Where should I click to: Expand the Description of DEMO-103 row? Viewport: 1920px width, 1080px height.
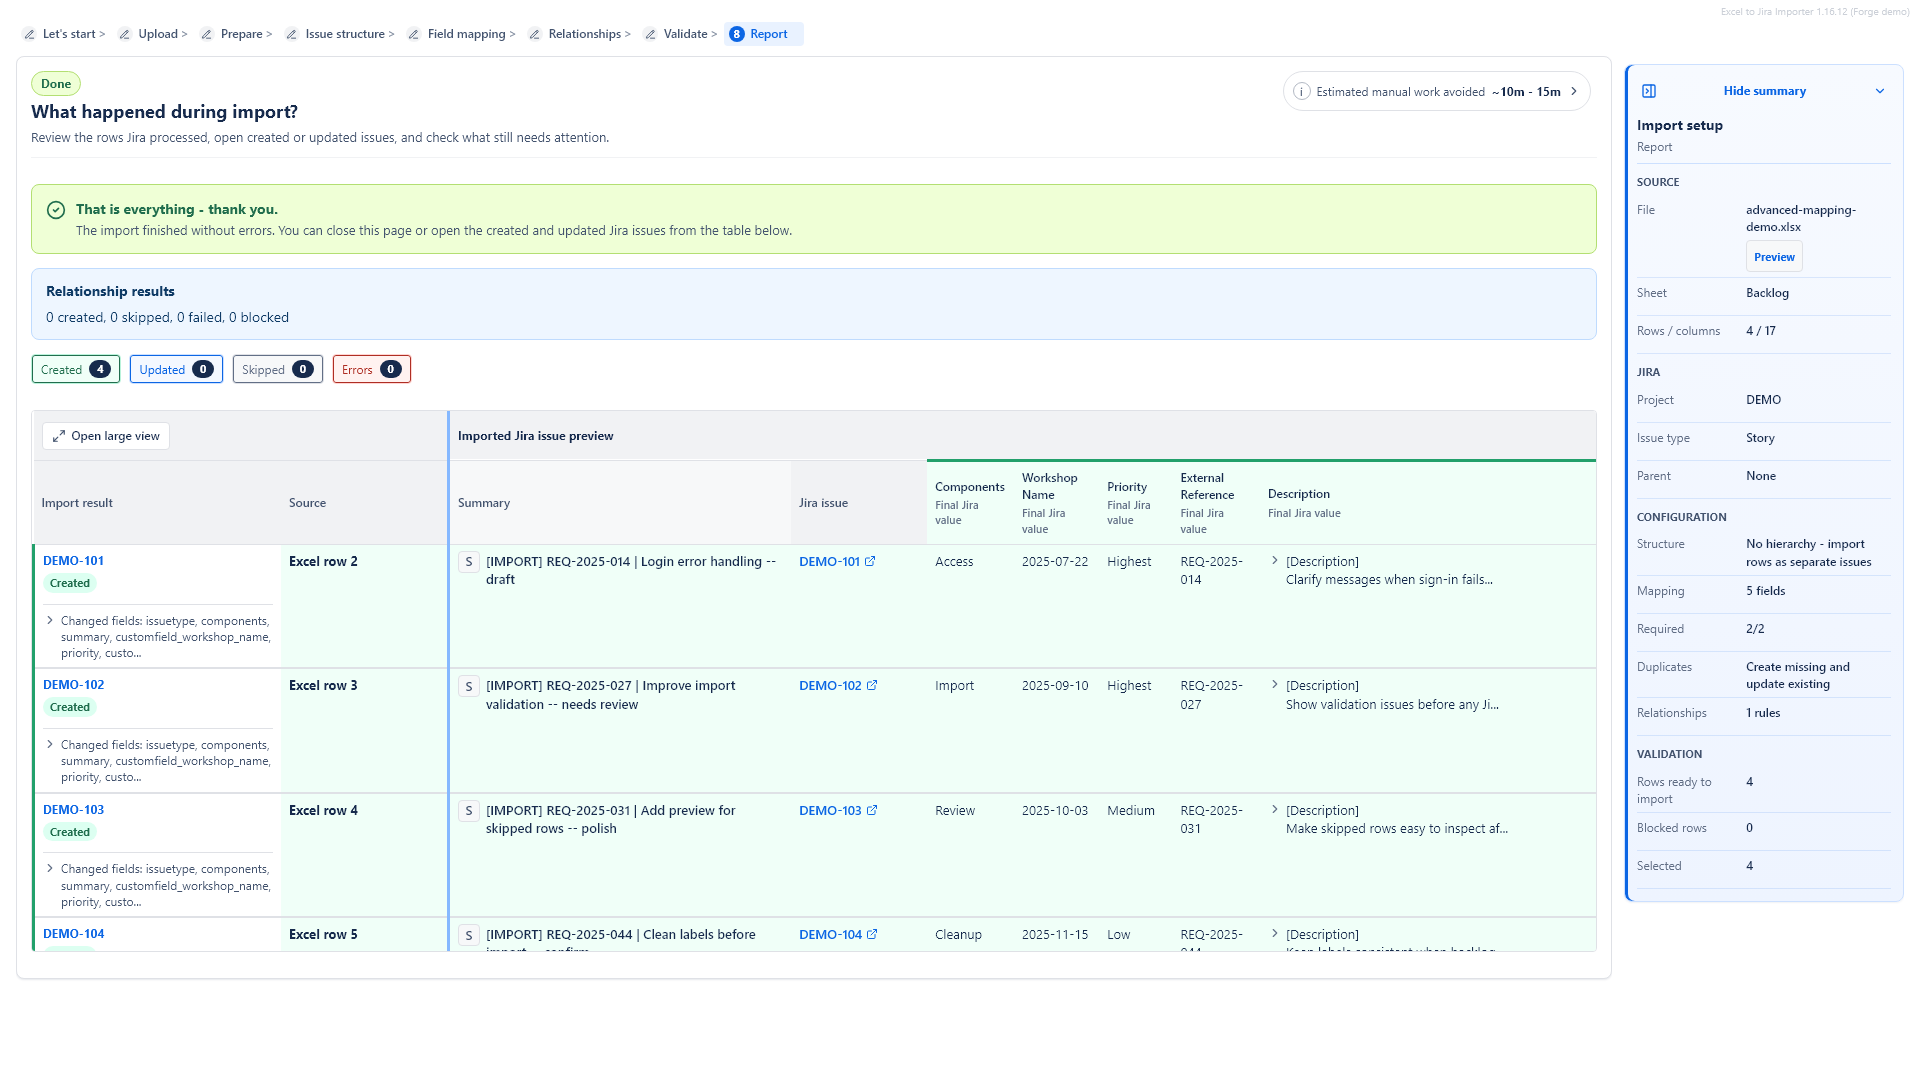(1275, 810)
